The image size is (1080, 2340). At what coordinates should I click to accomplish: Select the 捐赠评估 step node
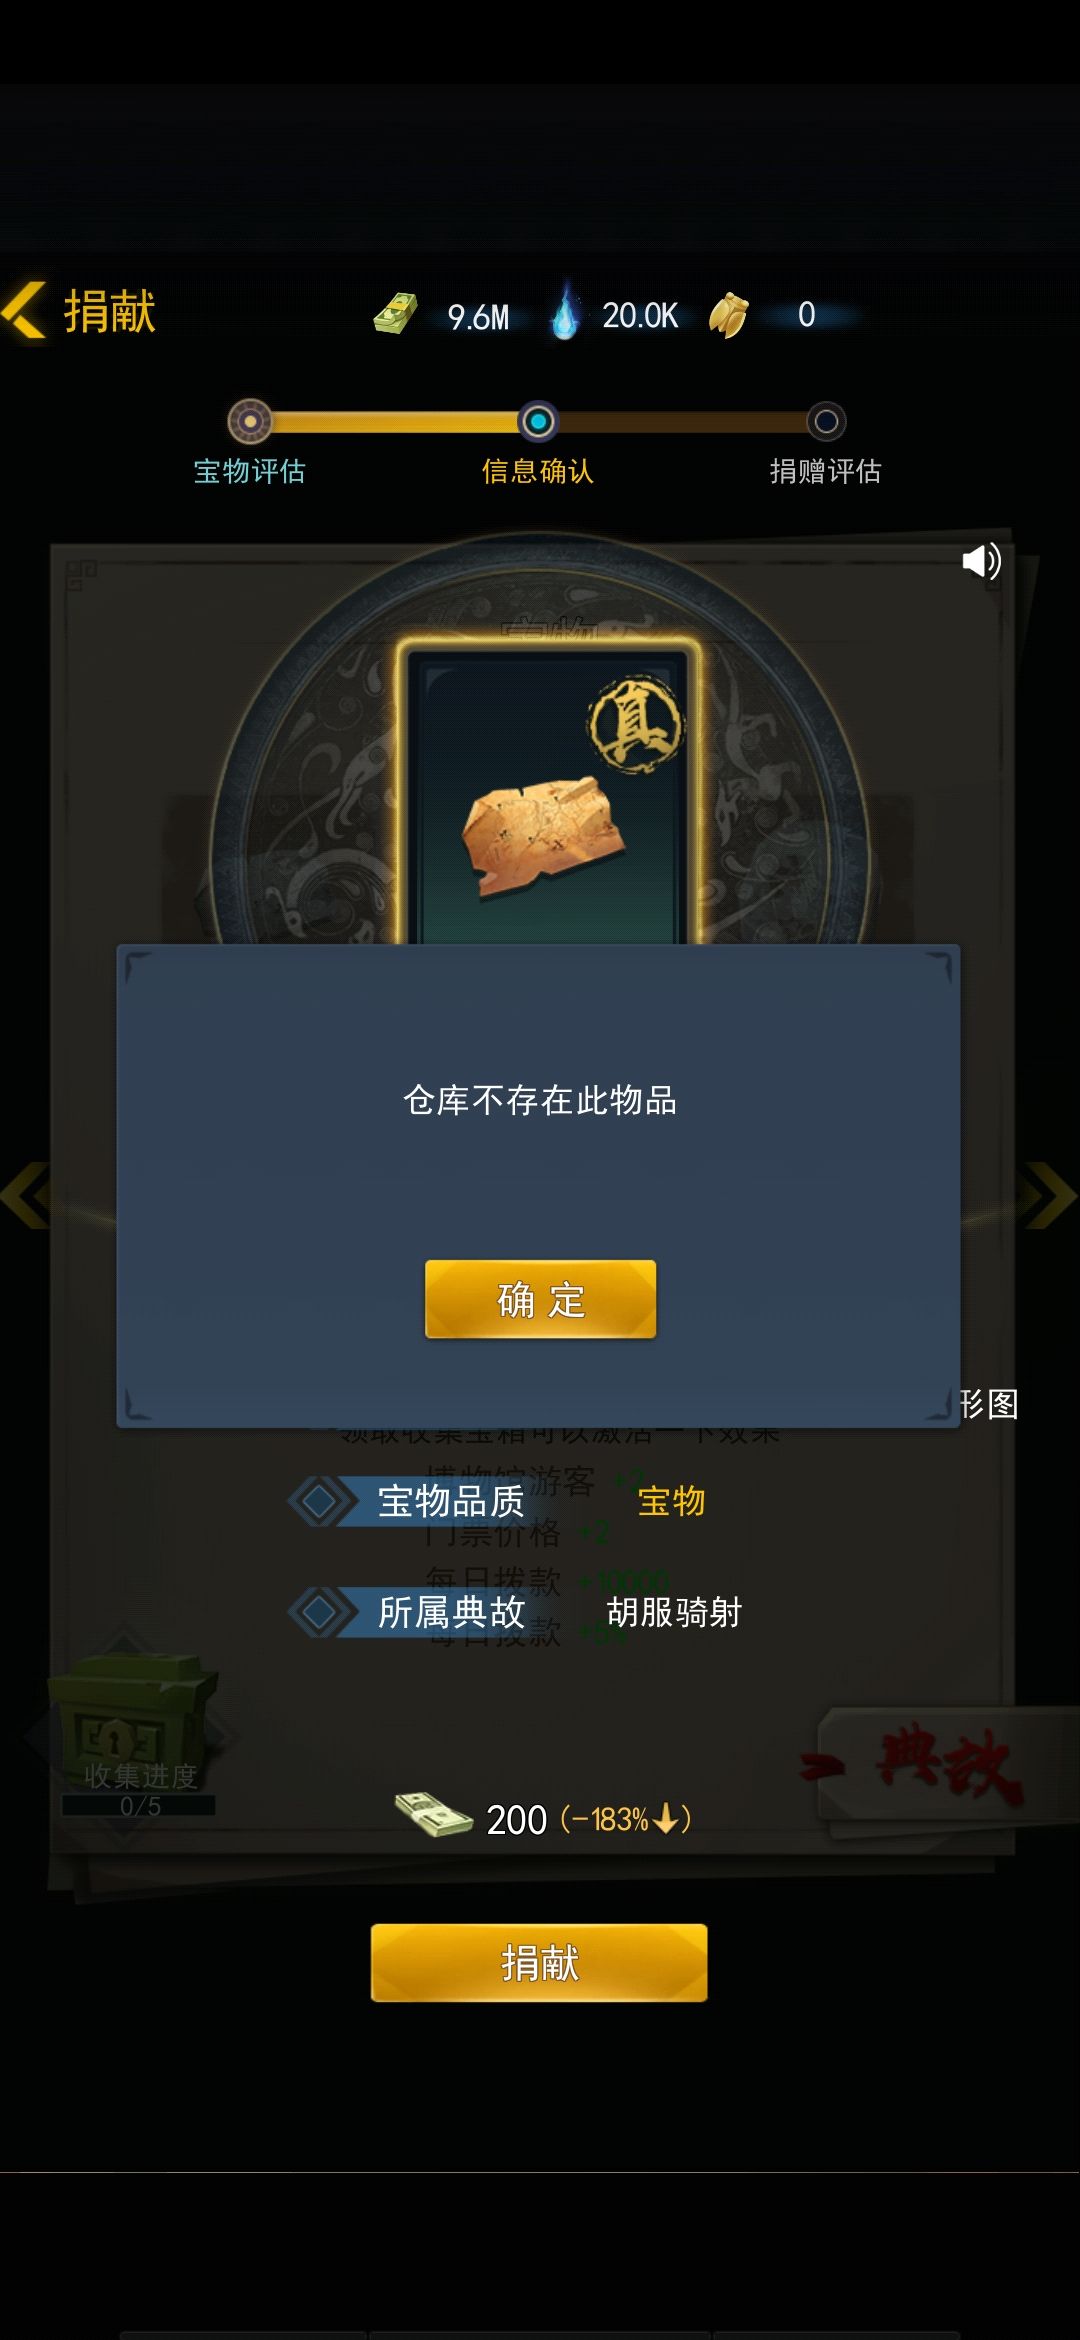[x=826, y=422]
